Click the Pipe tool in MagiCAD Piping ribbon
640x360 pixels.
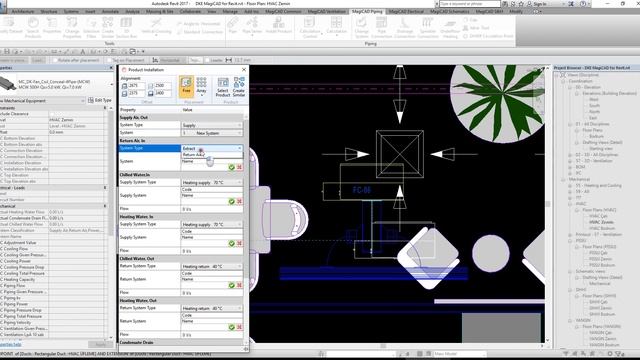tap(233, 25)
